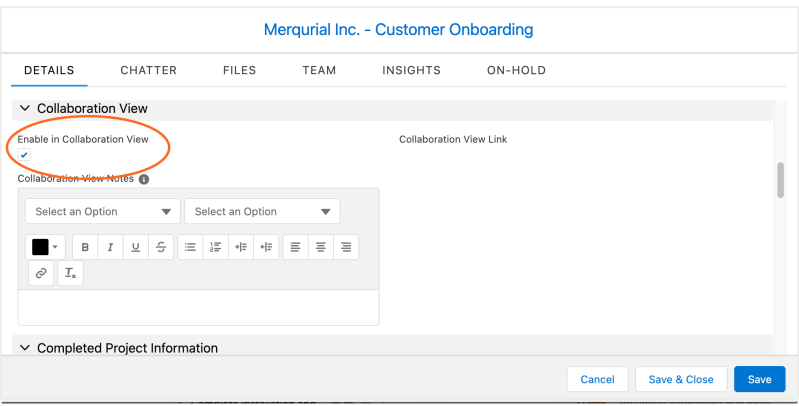Uncheck Enable in Collaboration View
Image resolution: width=799 pixels, height=406 pixels.
(x=24, y=154)
